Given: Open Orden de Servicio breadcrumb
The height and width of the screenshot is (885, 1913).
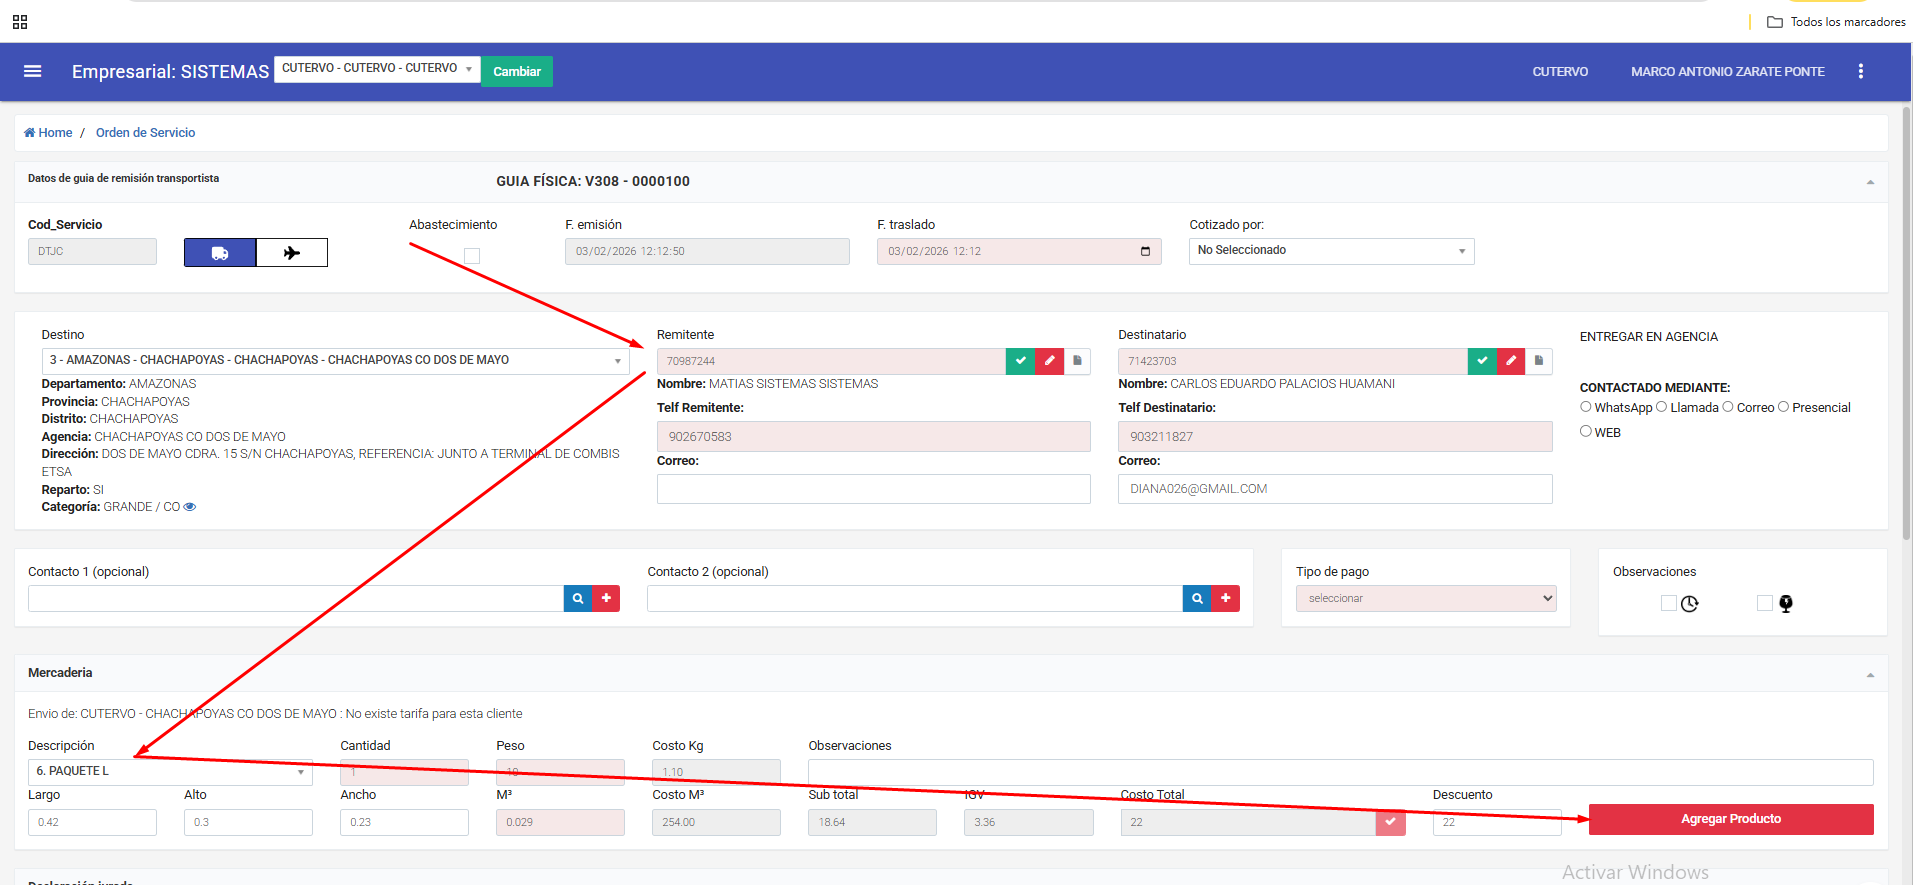Looking at the screenshot, I should click(x=145, y=133).
